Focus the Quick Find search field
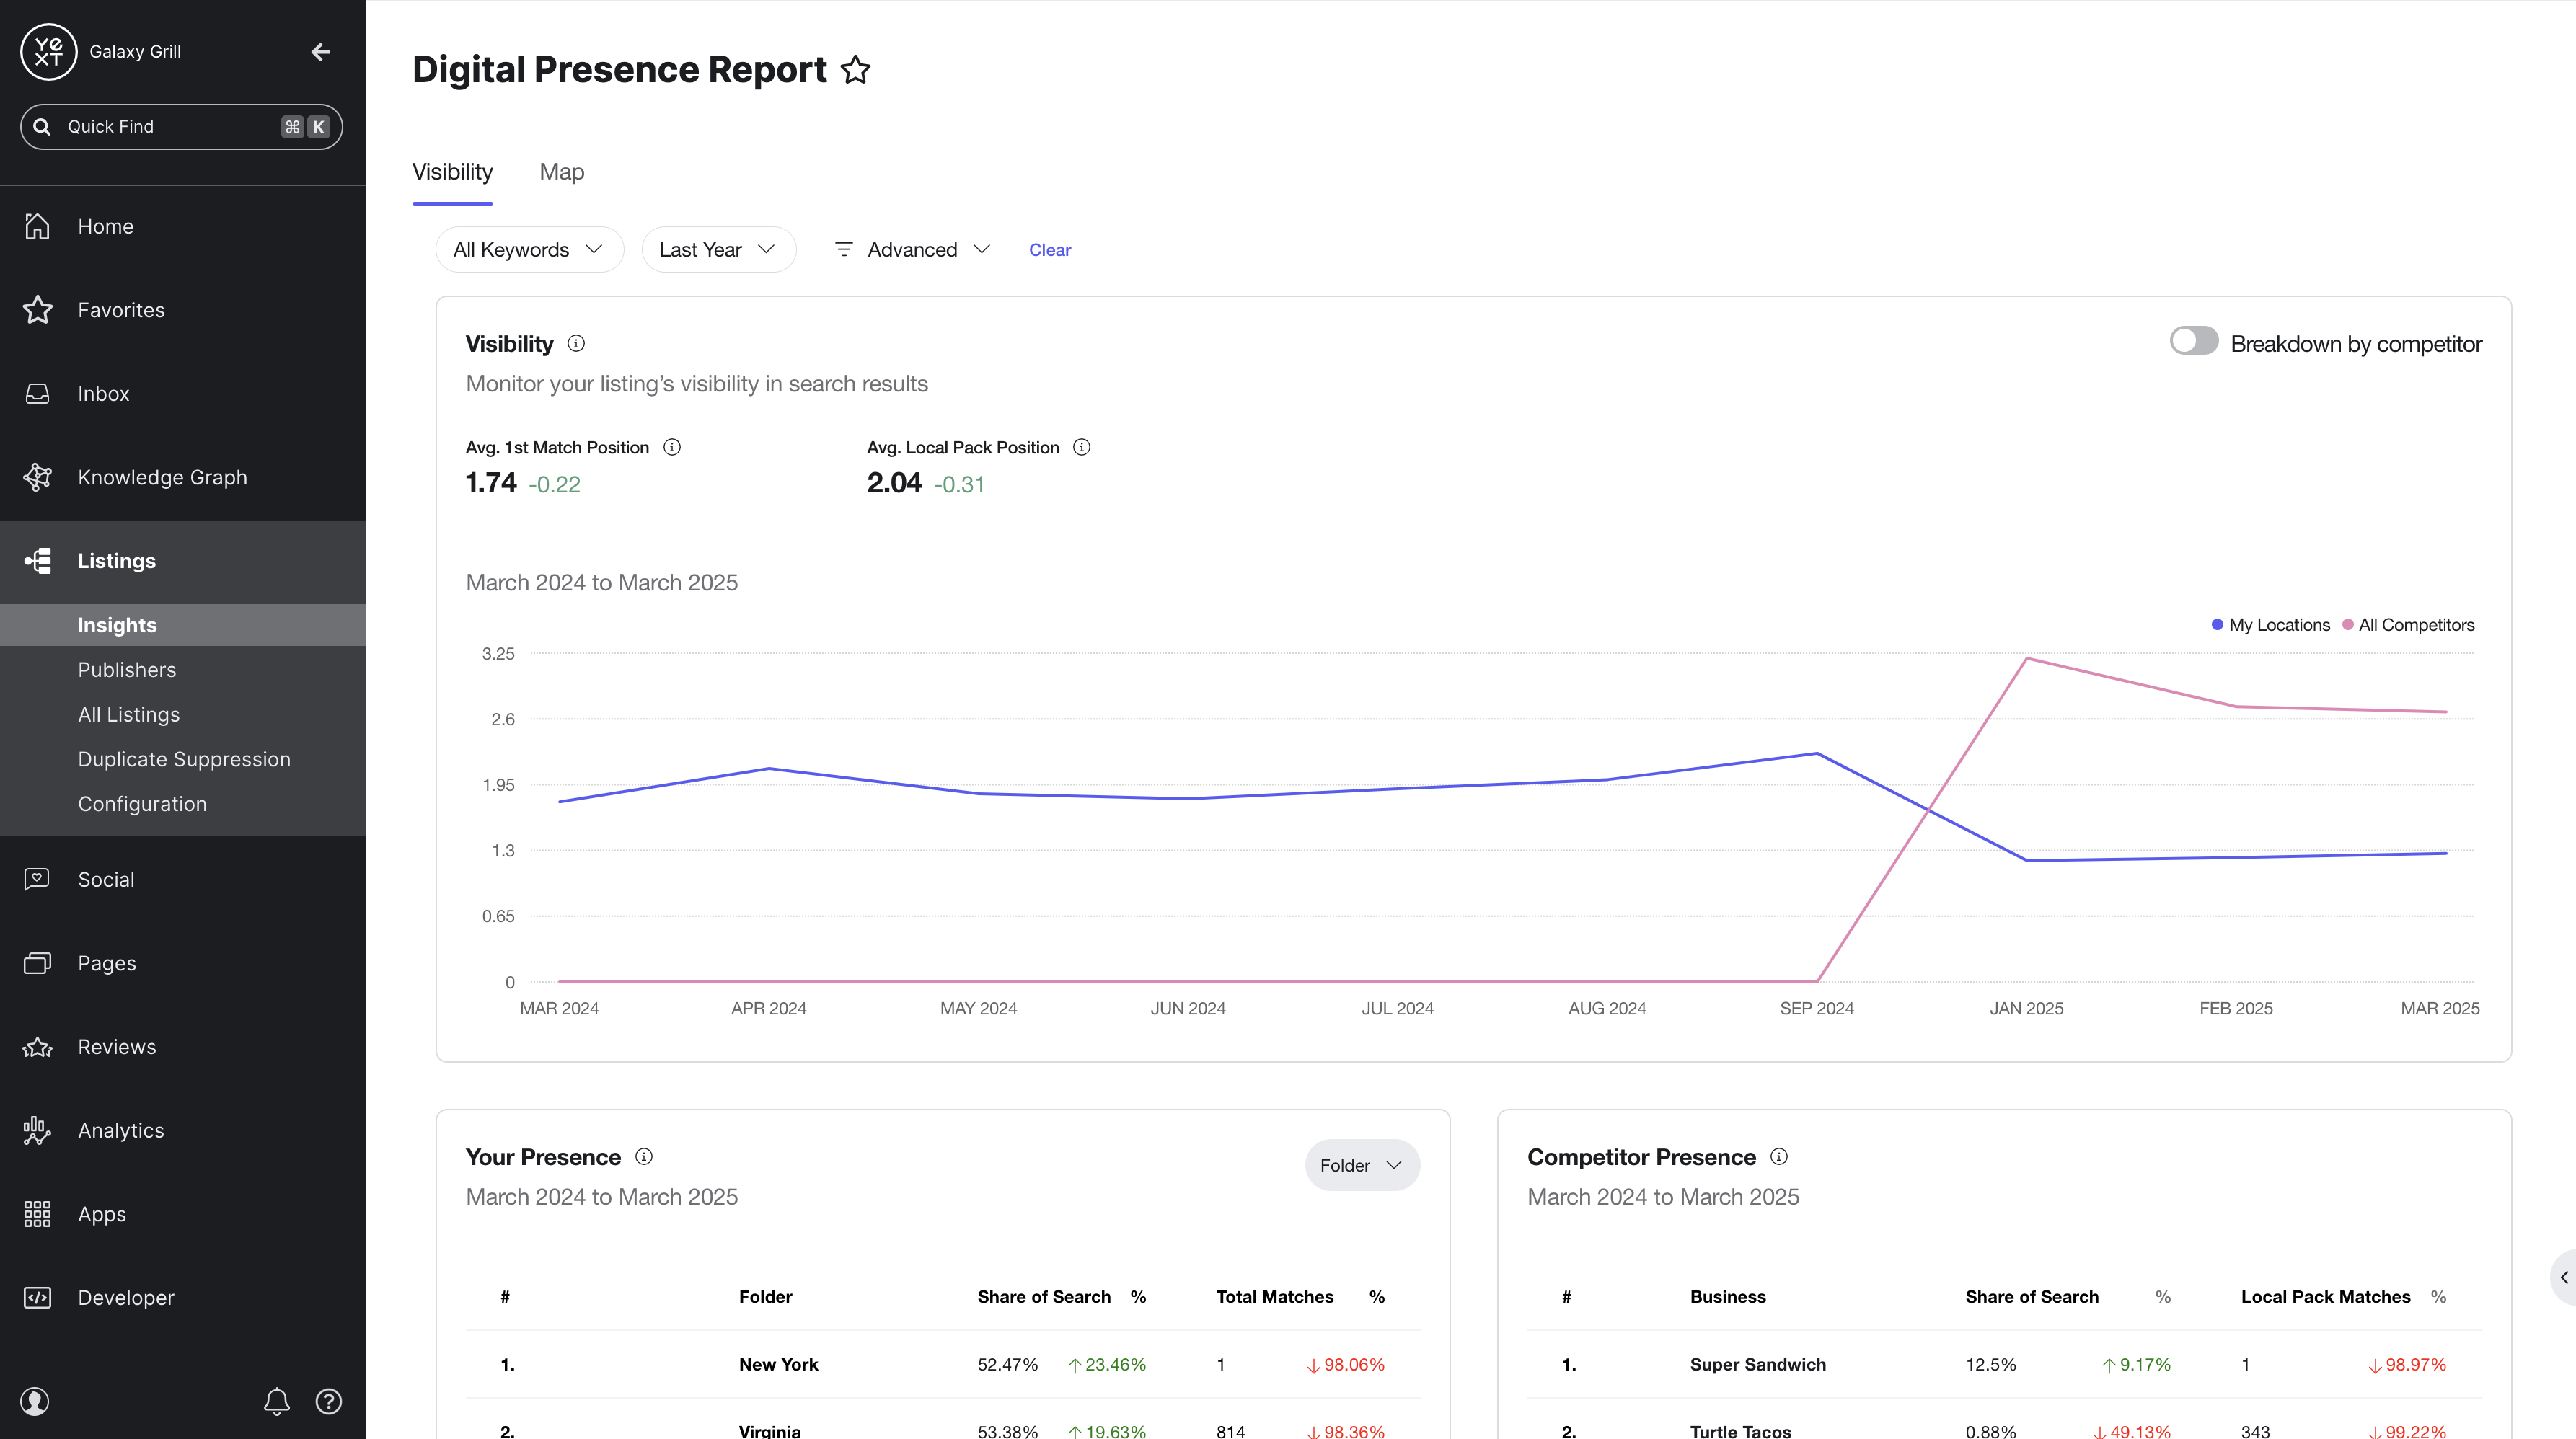 point(181,127)
